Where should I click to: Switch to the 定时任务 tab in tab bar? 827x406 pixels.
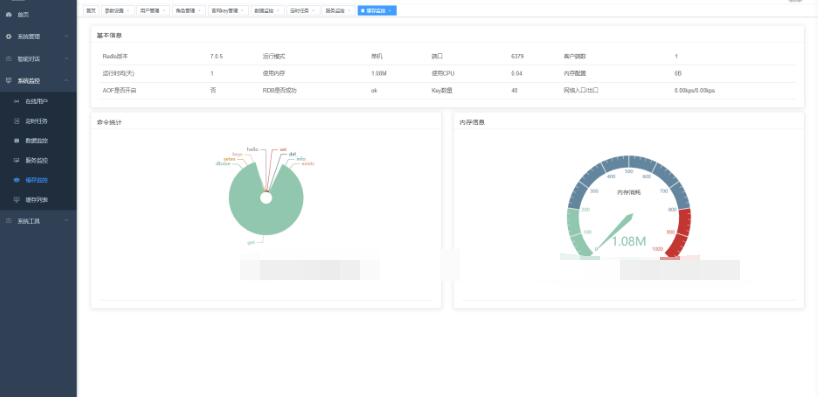(302, 11)
